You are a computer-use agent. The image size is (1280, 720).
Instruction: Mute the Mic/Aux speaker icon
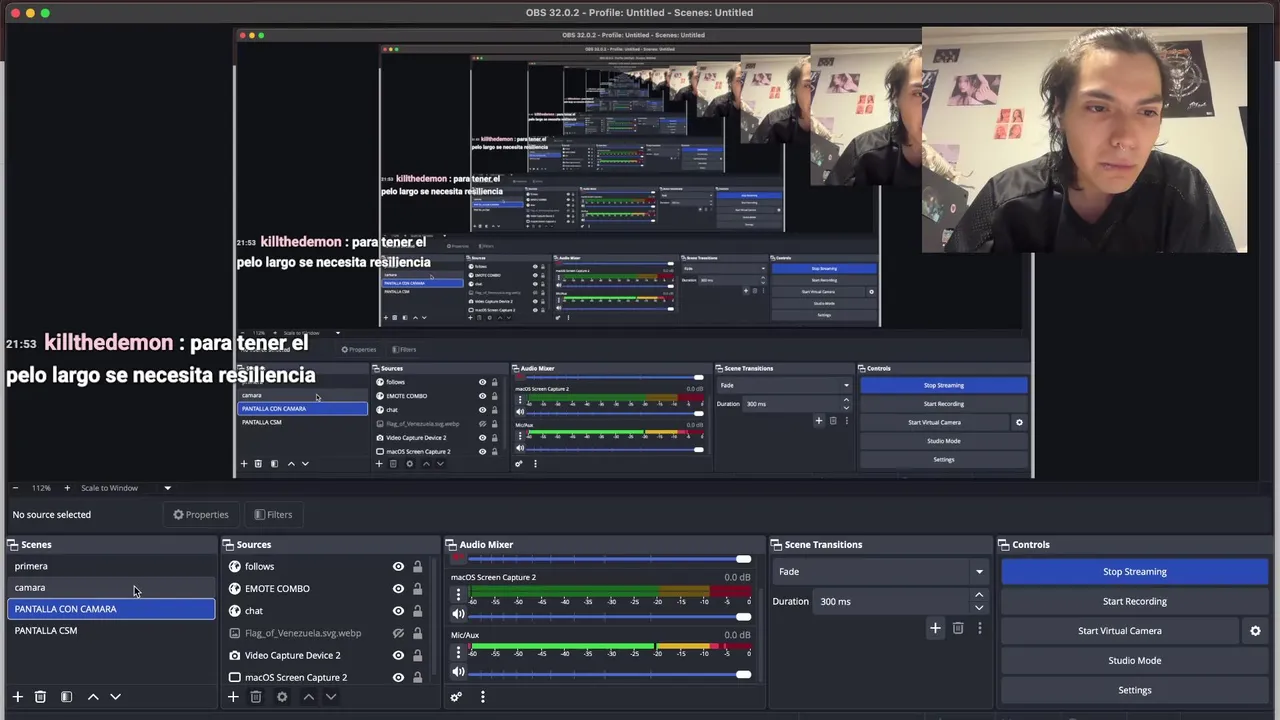point(458,672)
